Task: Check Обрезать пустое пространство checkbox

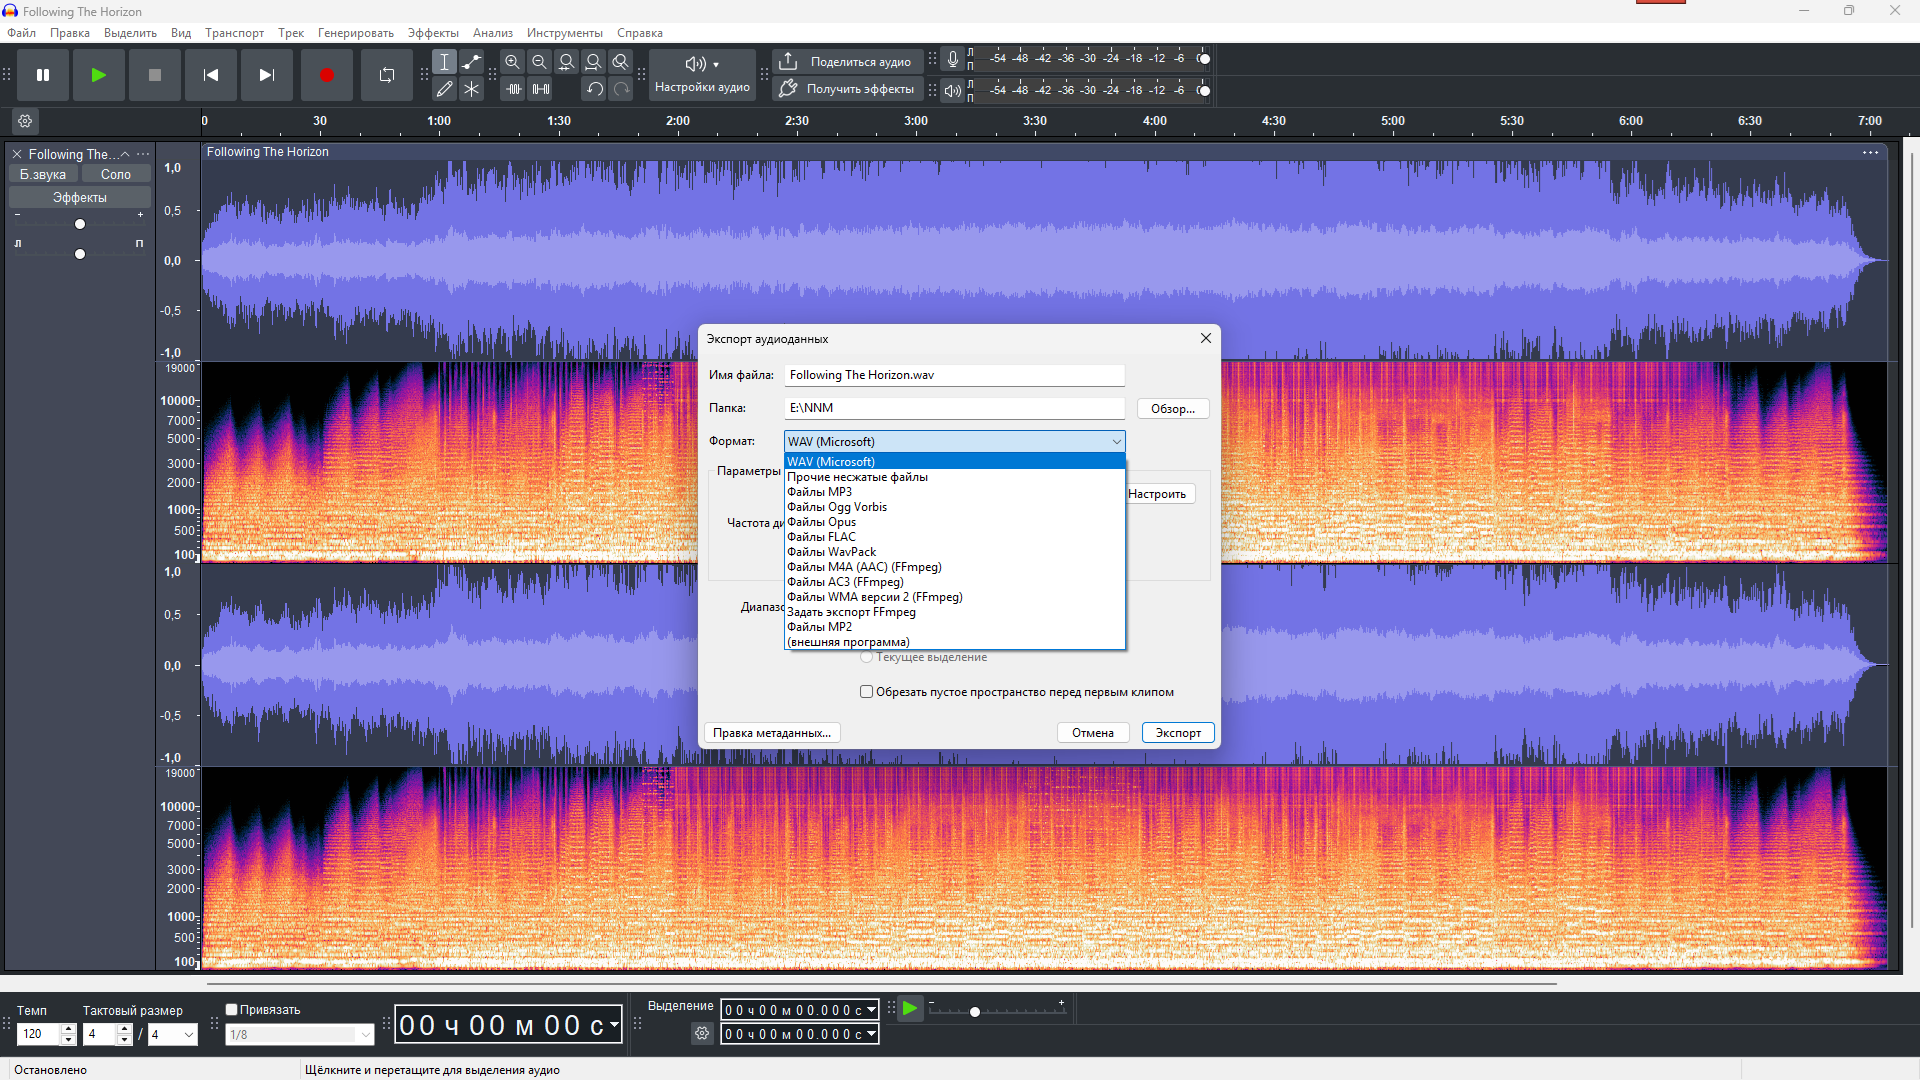Action: point(867,692)
